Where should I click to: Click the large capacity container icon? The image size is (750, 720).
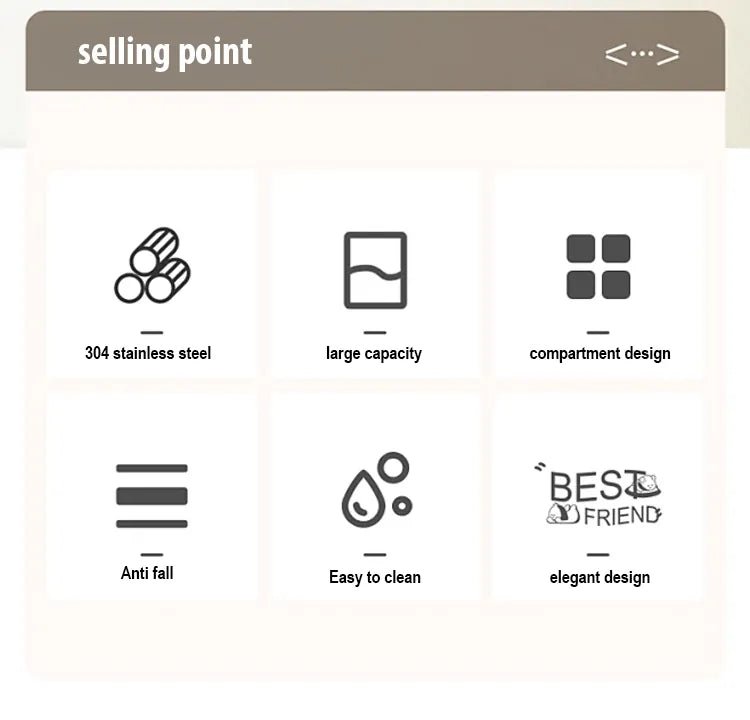[x=375, y=269]
